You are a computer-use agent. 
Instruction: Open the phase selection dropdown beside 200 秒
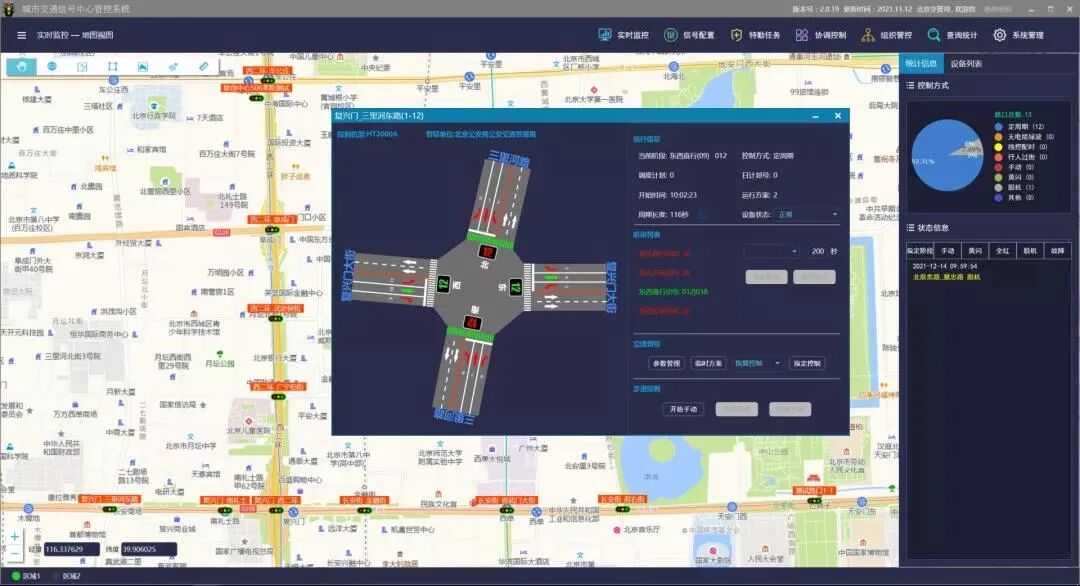click(x=771, y=251)
